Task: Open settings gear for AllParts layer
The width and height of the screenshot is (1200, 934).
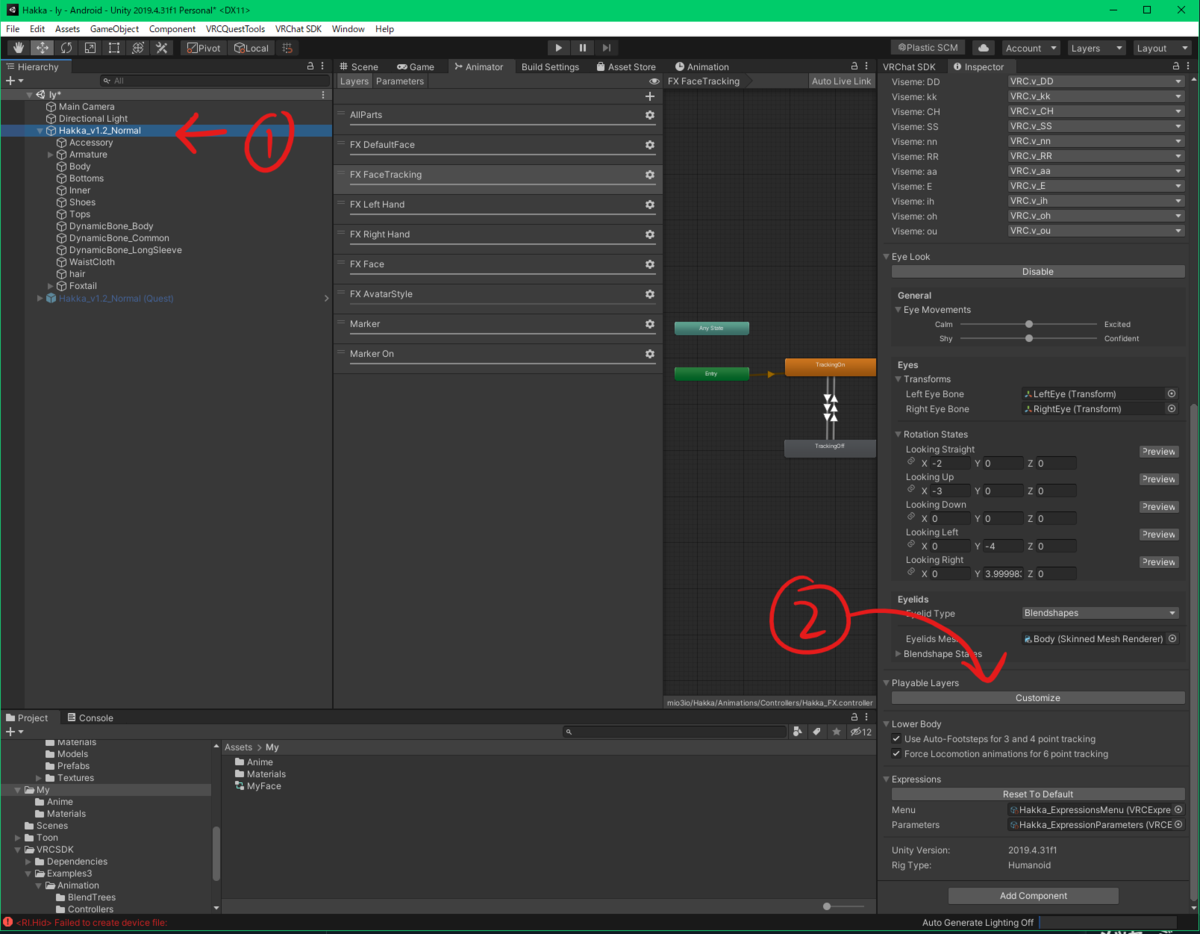Action: point(650,115)
